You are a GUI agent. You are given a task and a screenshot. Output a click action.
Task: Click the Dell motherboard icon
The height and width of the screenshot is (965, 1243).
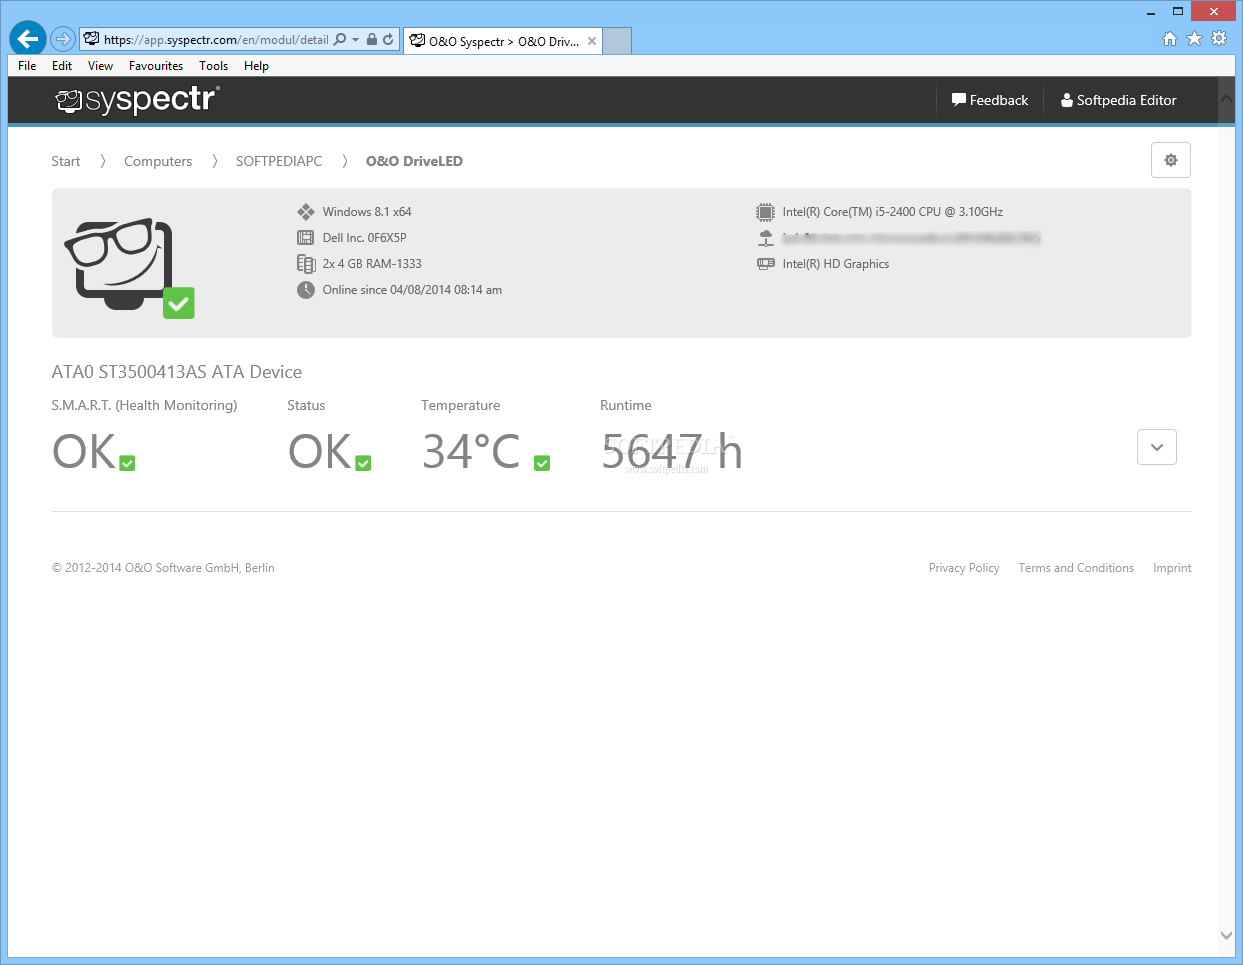click(x=306, y=238)
